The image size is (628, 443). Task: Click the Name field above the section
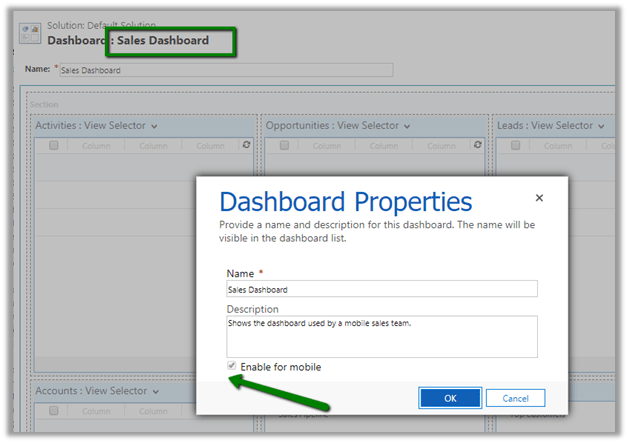point(225,71)
